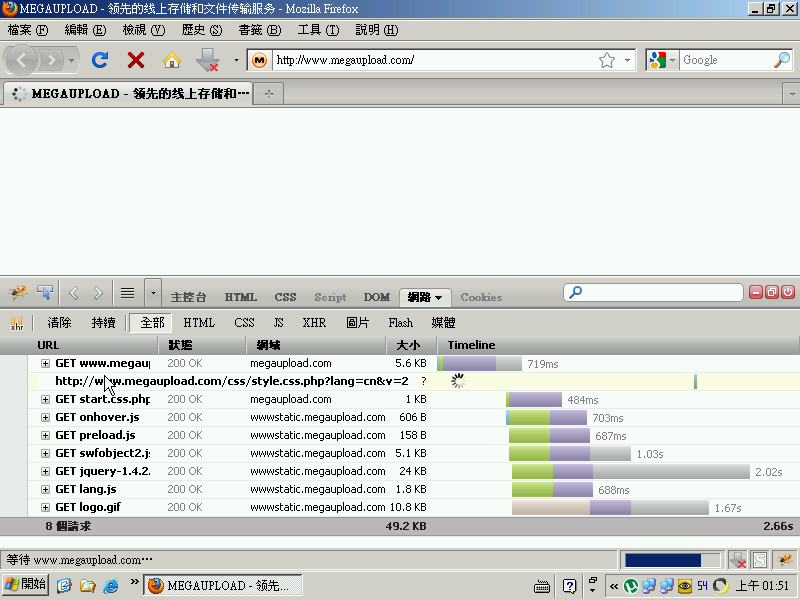
Task: Toggle the Break on XHR icon
Action: pos(17,323)
